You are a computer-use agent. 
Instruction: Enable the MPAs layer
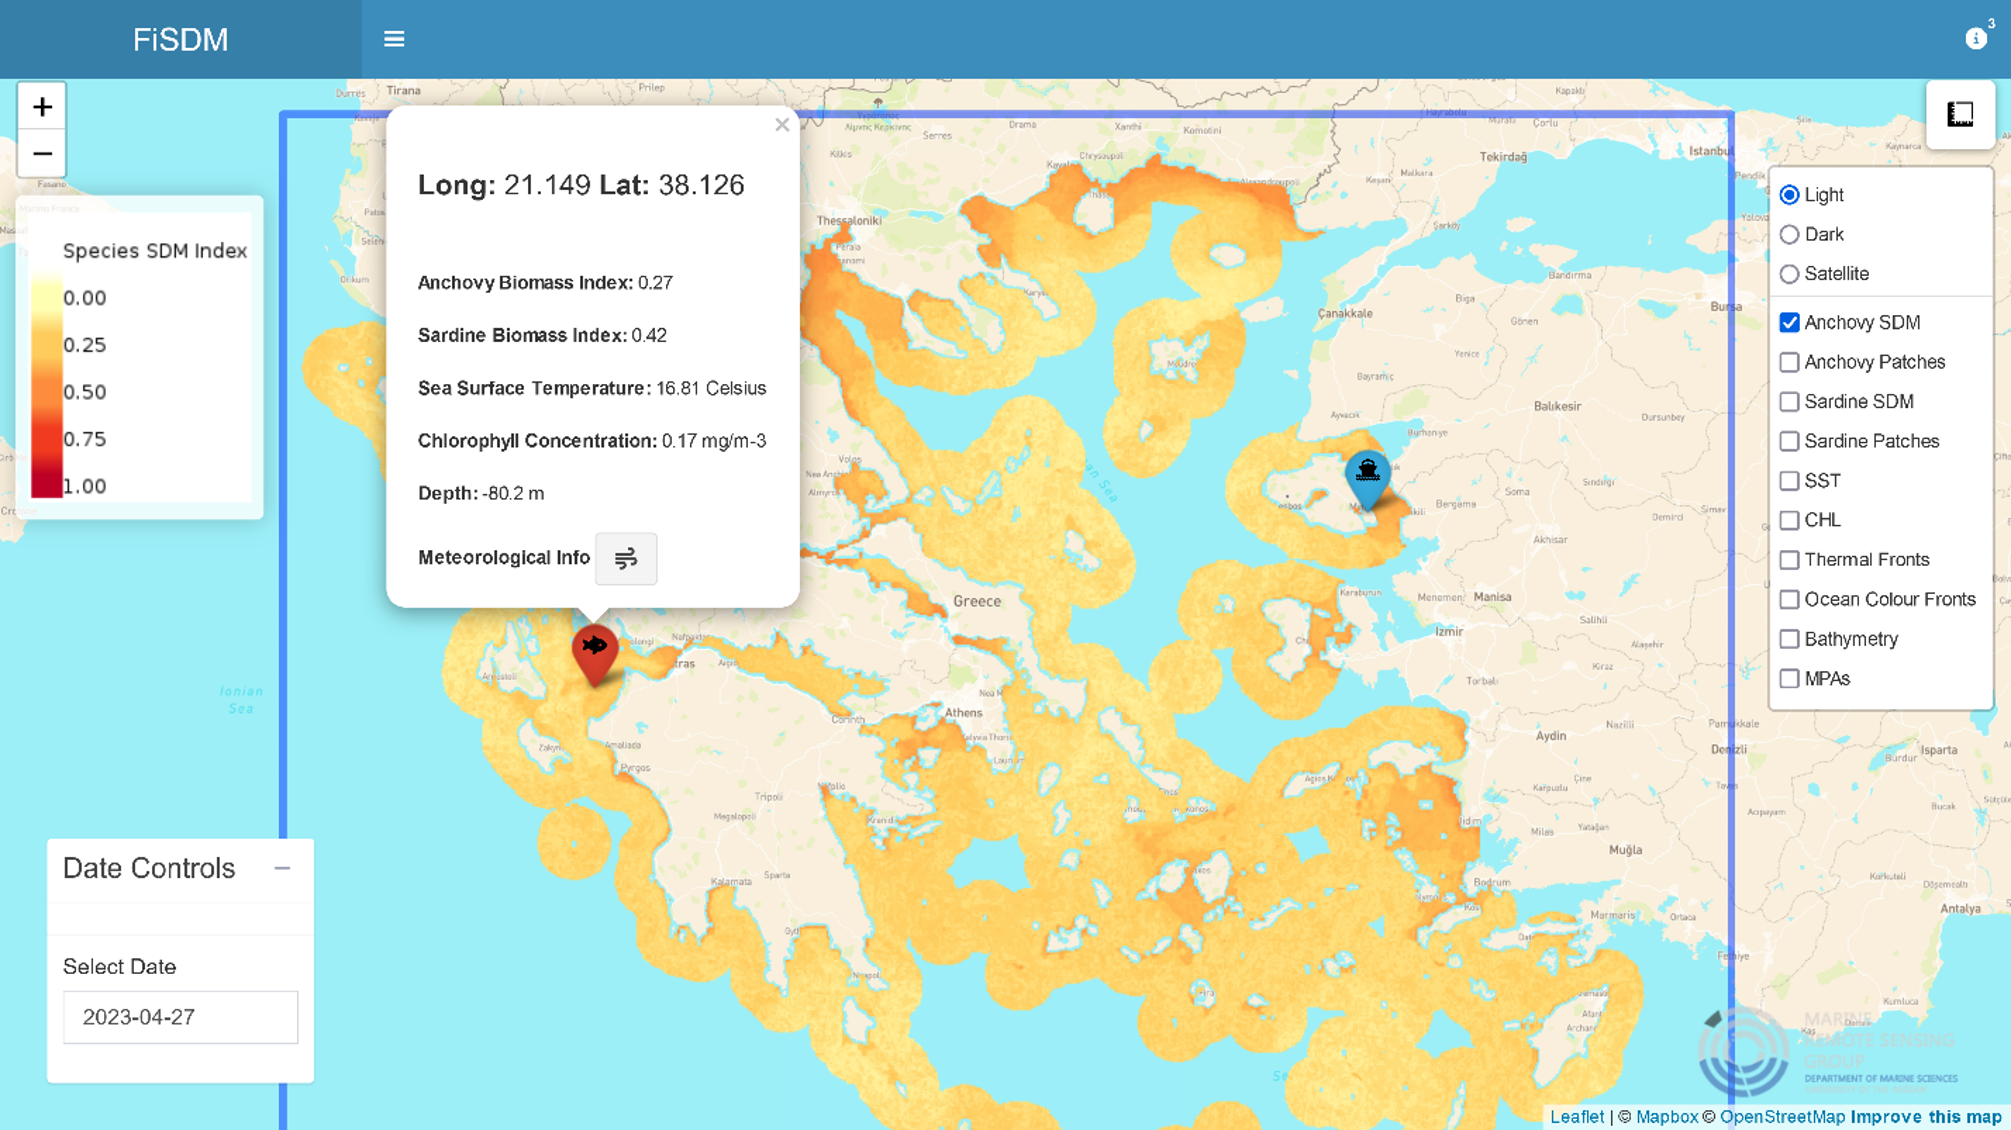click(1789, 679)
